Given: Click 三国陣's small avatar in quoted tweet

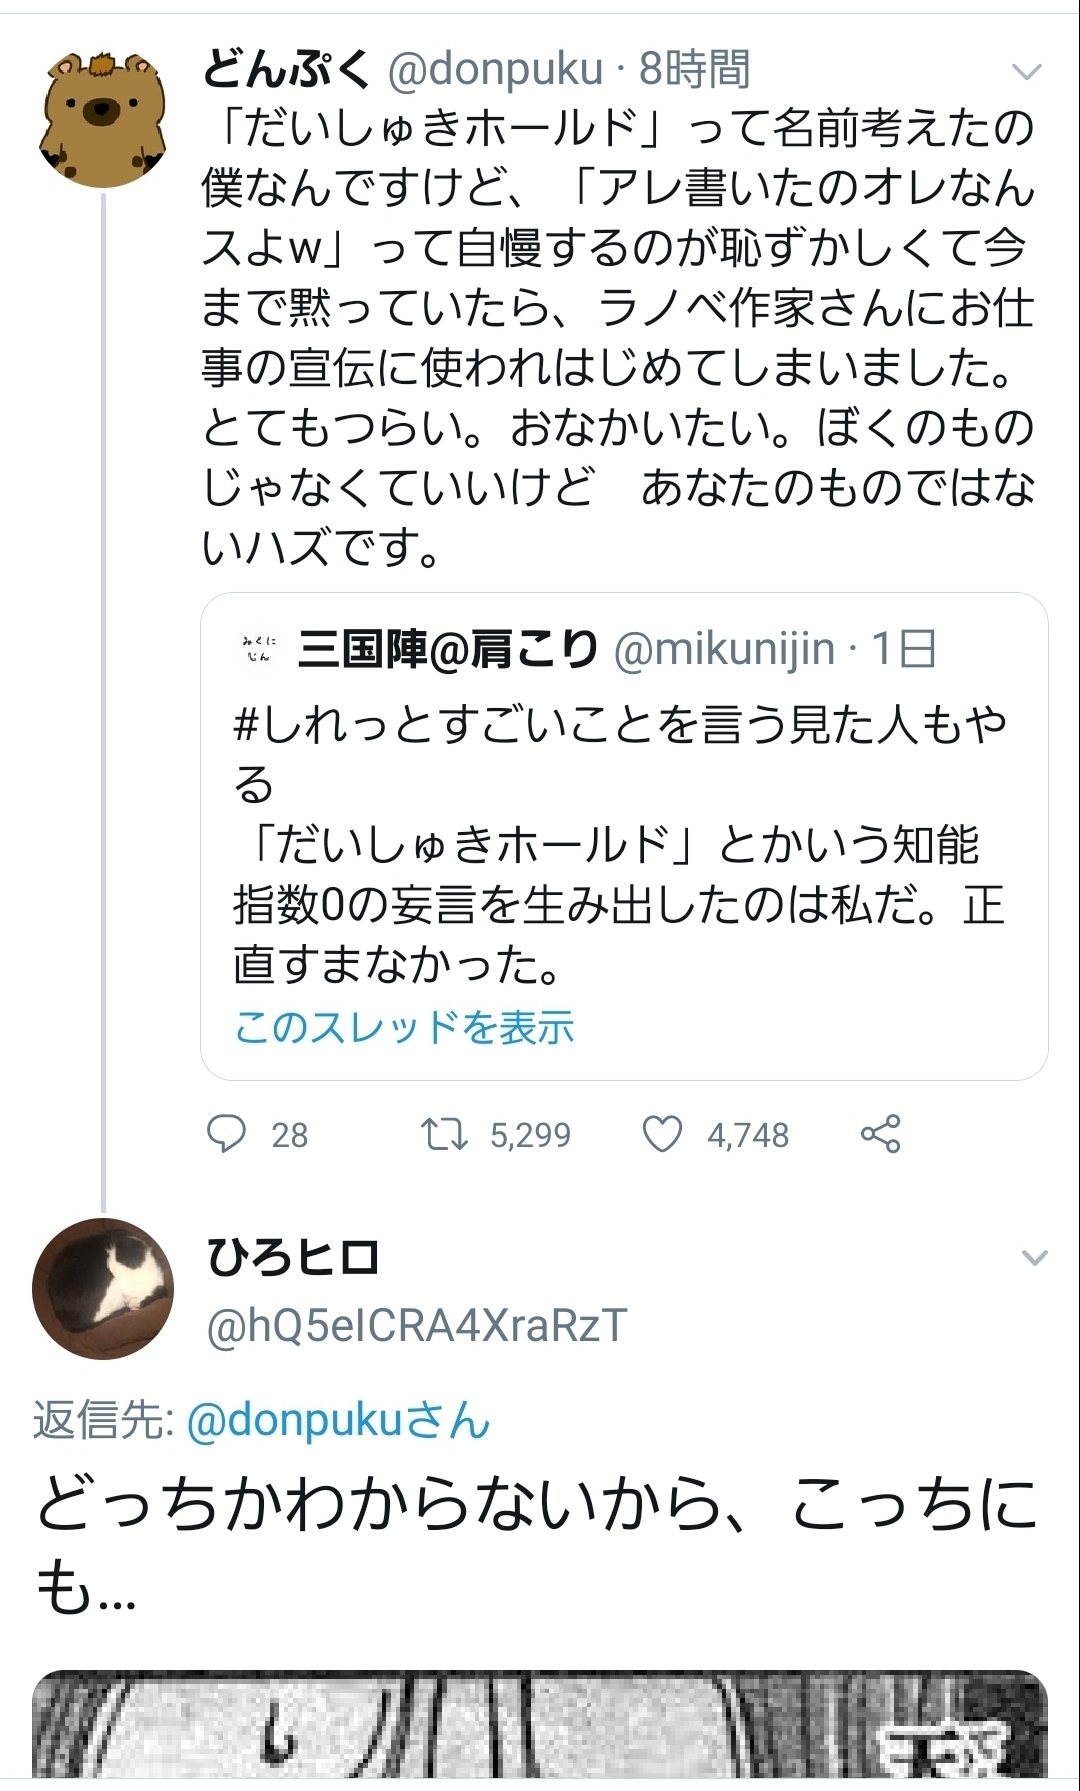Looking at the screenshot, I should tap(258, 649).
